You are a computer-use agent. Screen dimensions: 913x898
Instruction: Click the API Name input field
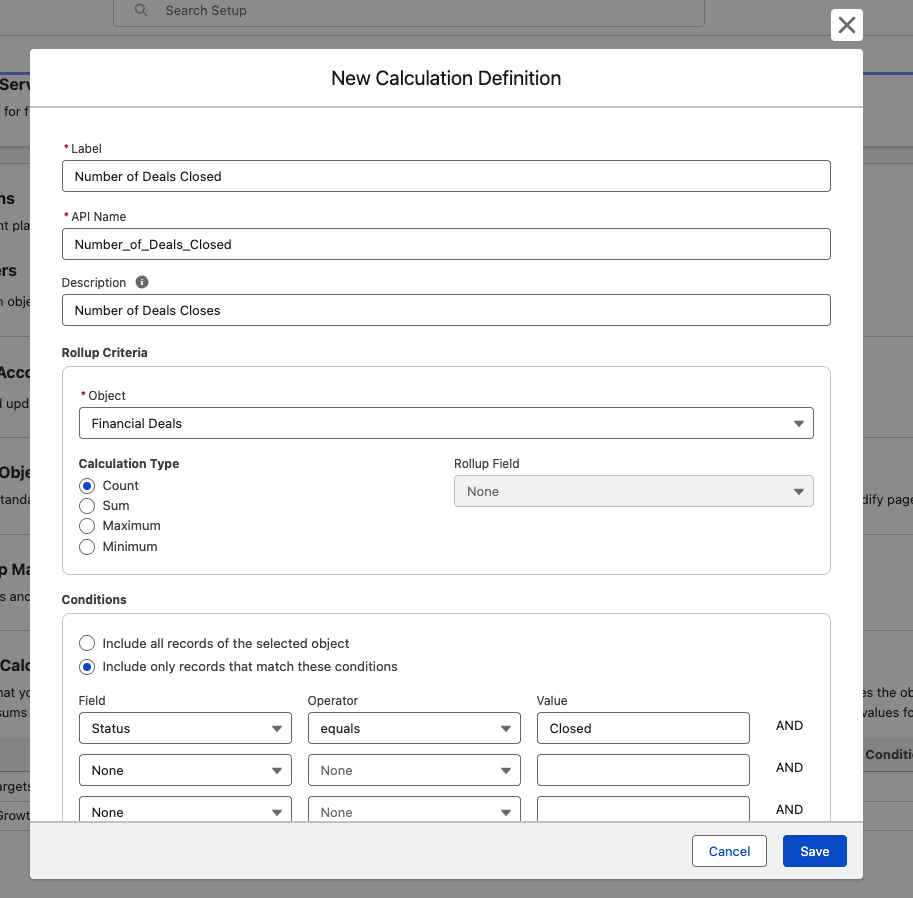[446, 244]
